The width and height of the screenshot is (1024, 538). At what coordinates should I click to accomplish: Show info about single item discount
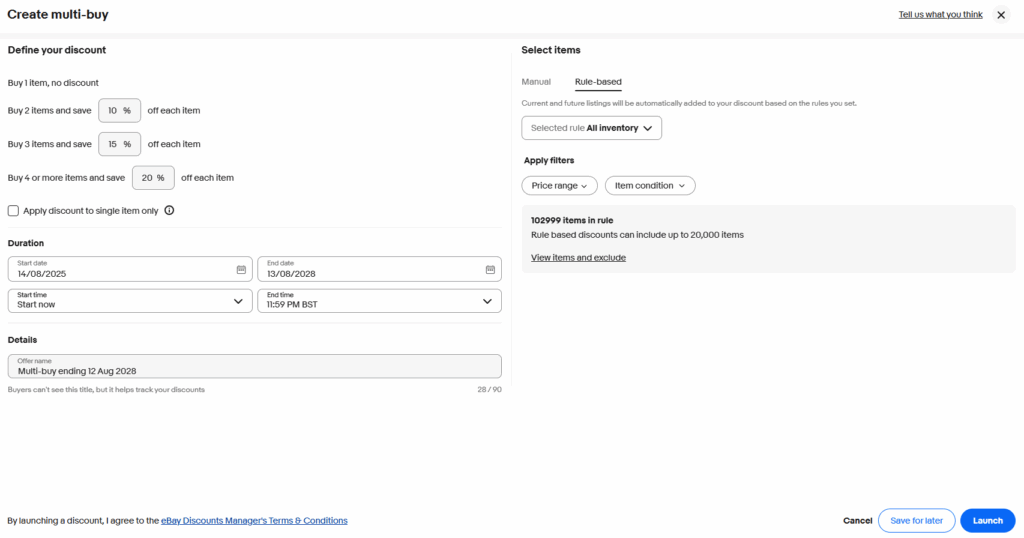click(x=169, y=210)
